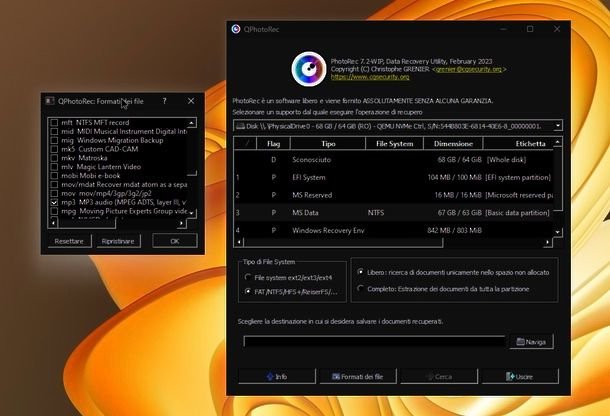610x416 pixels.
Task: Sort partitions by Tipo column header
Action: [328, 144]
